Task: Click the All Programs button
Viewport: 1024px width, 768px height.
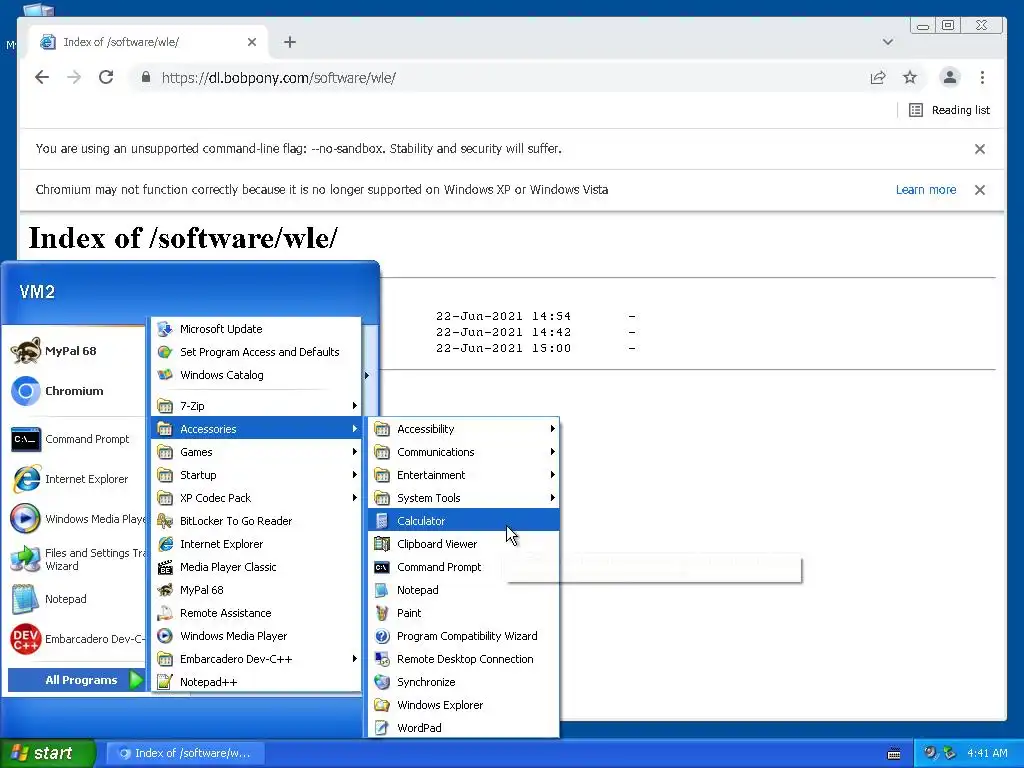Action: [76, 680]
